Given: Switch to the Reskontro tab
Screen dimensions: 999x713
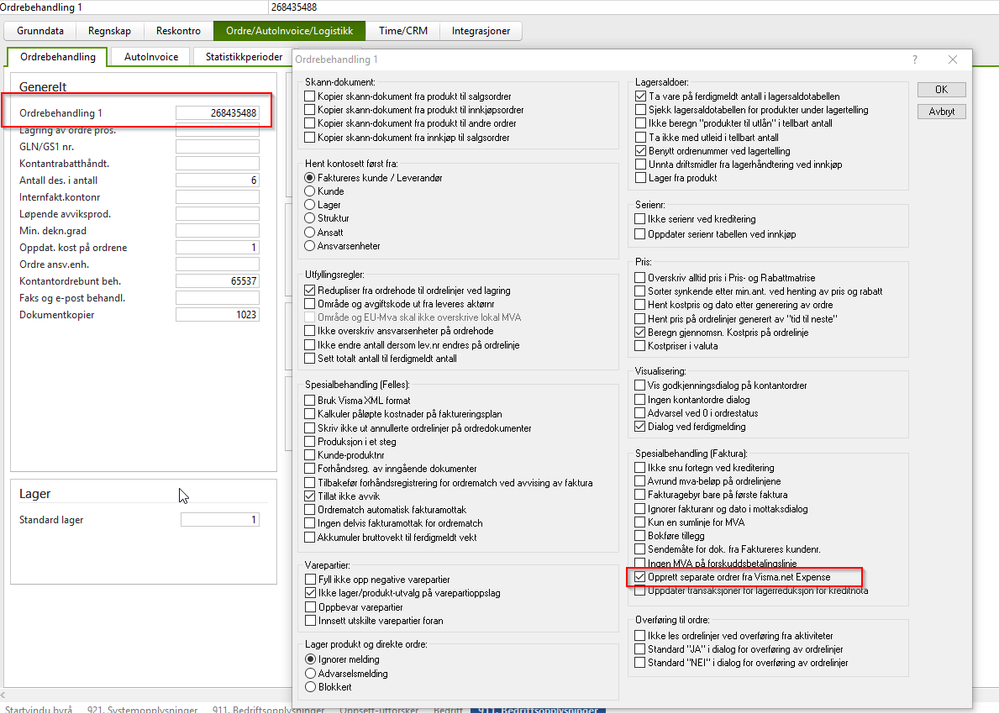Looking at the screenshot, I should [178, 31].
